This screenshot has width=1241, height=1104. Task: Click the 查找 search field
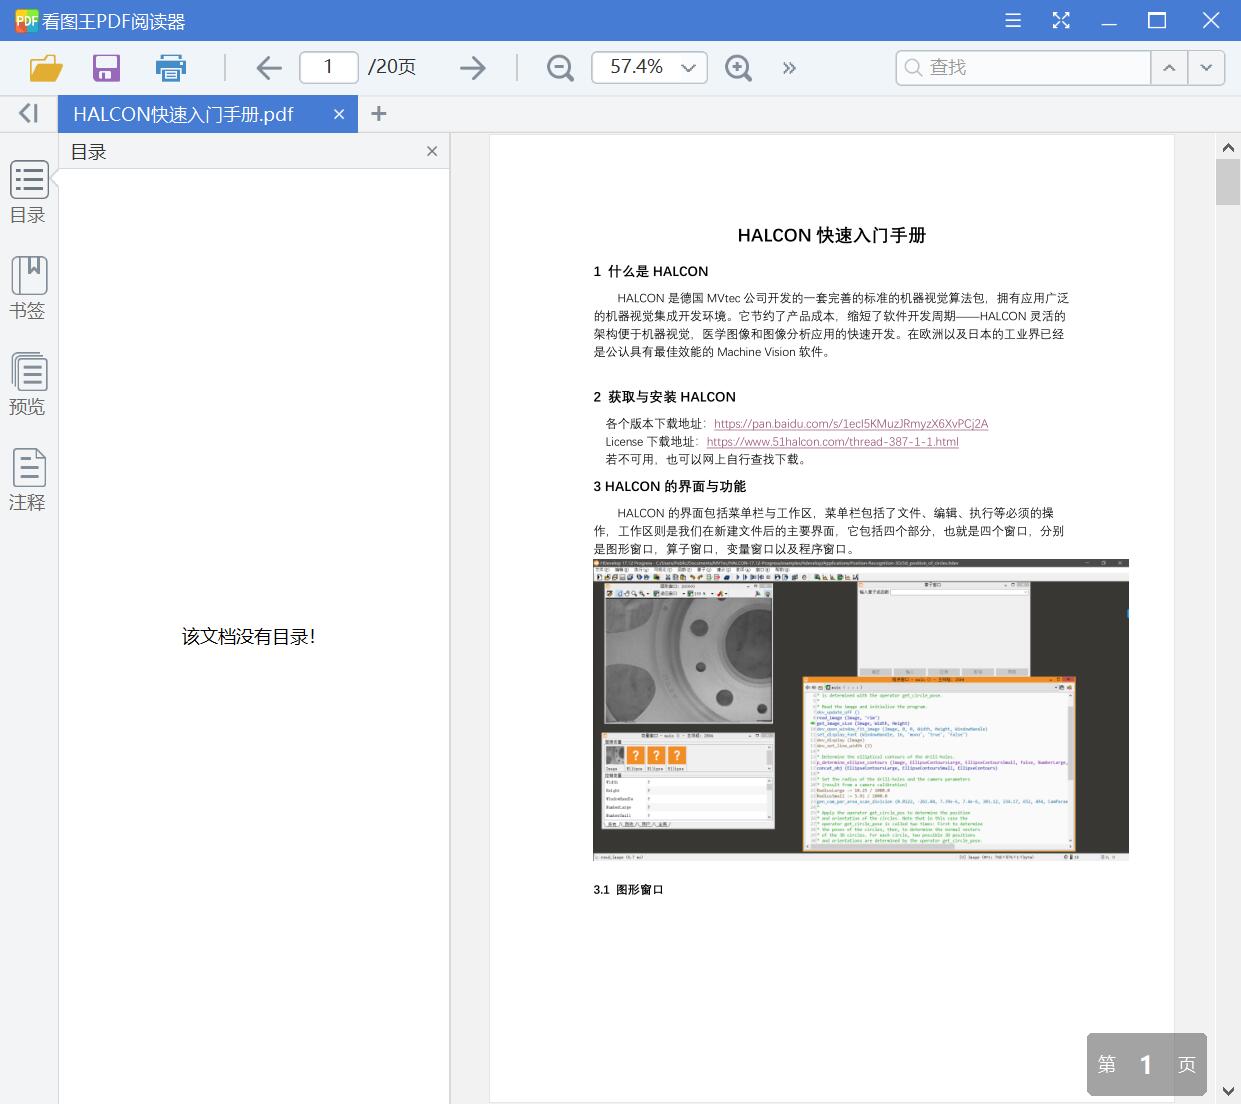(x=1023, y=67)
